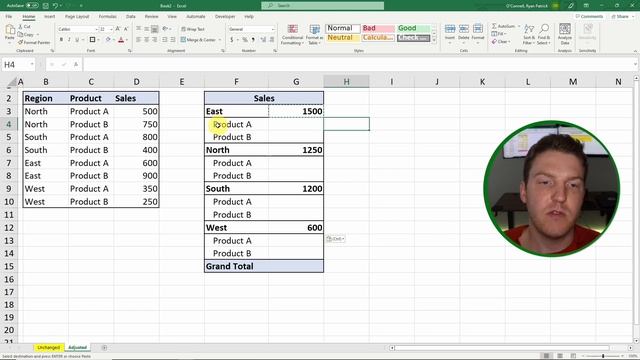Apply Italic formatting

point(69,40)
